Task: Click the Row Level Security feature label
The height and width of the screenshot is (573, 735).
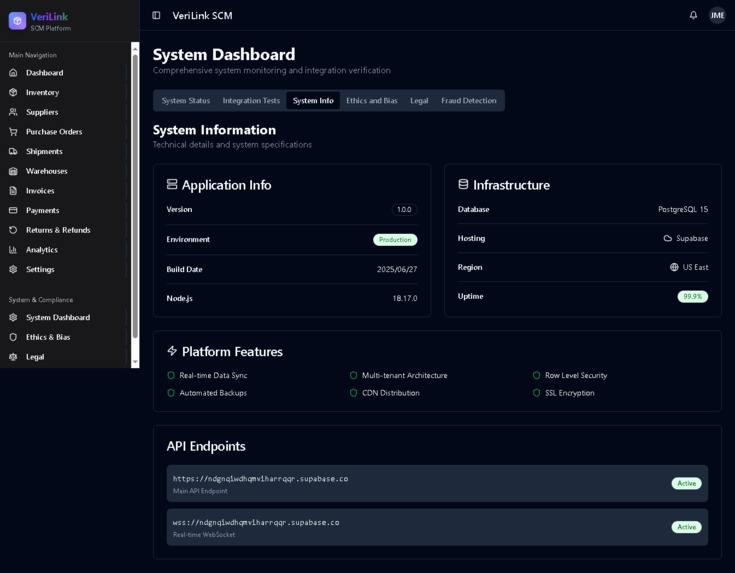Action: (576, 375)
